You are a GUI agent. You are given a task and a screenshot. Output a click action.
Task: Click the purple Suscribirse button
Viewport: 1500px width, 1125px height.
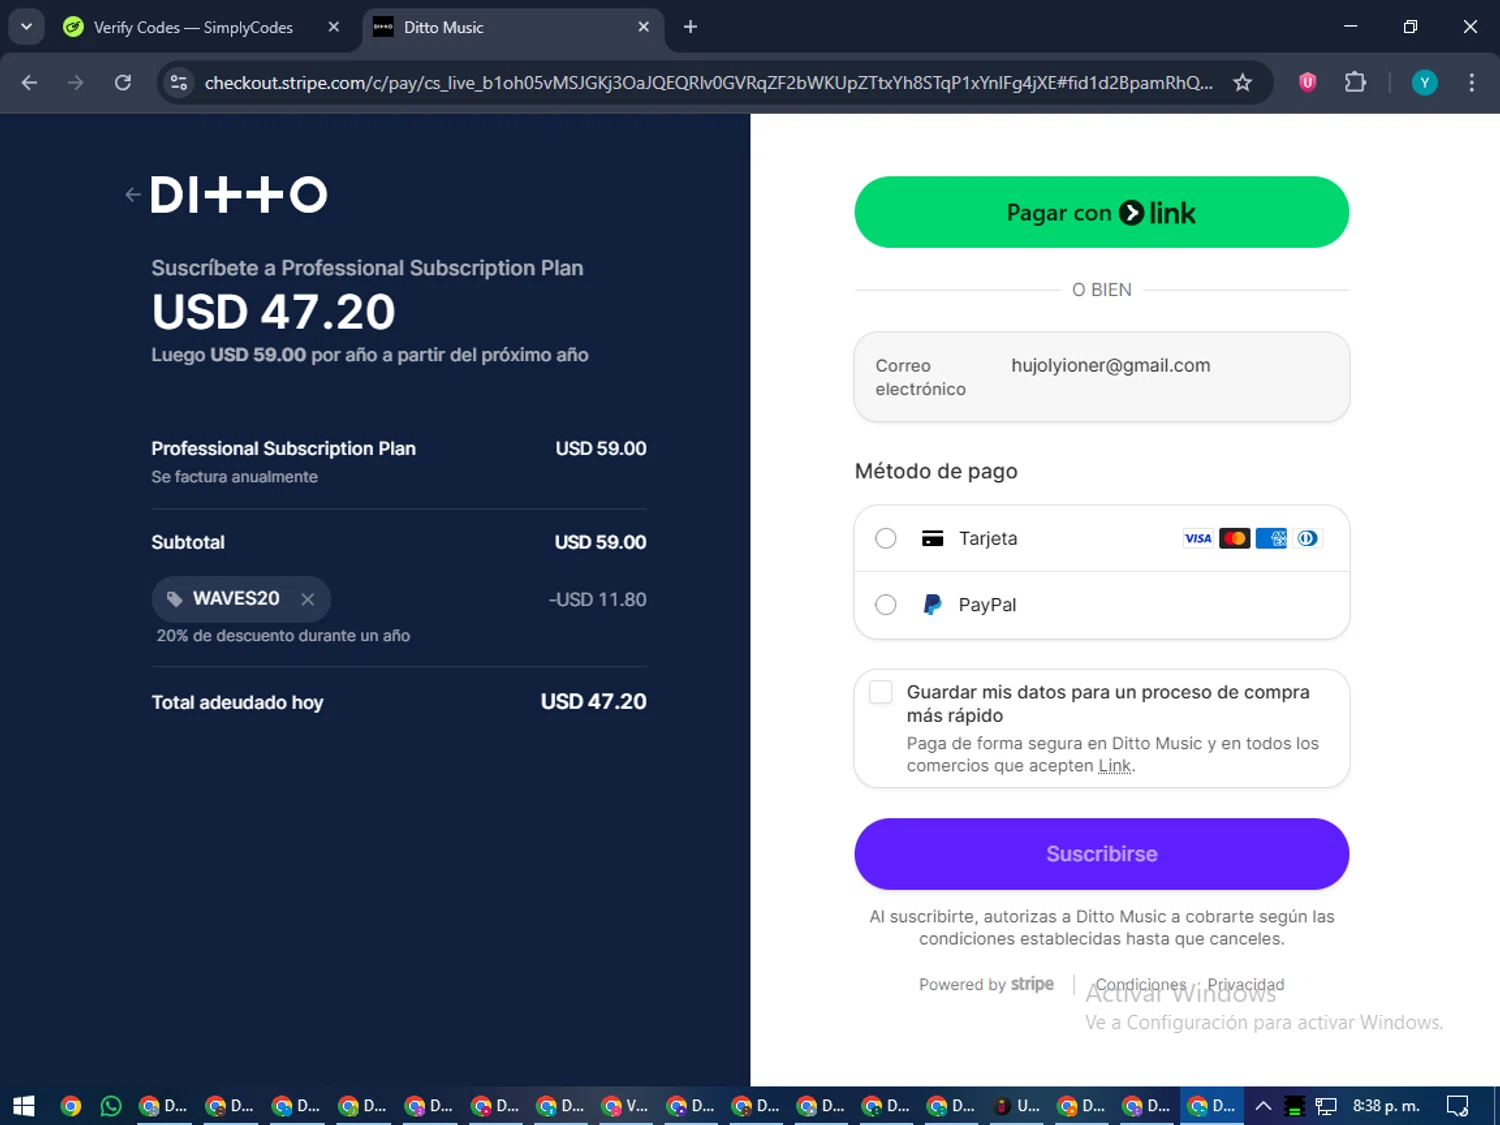click(1102, 854)
